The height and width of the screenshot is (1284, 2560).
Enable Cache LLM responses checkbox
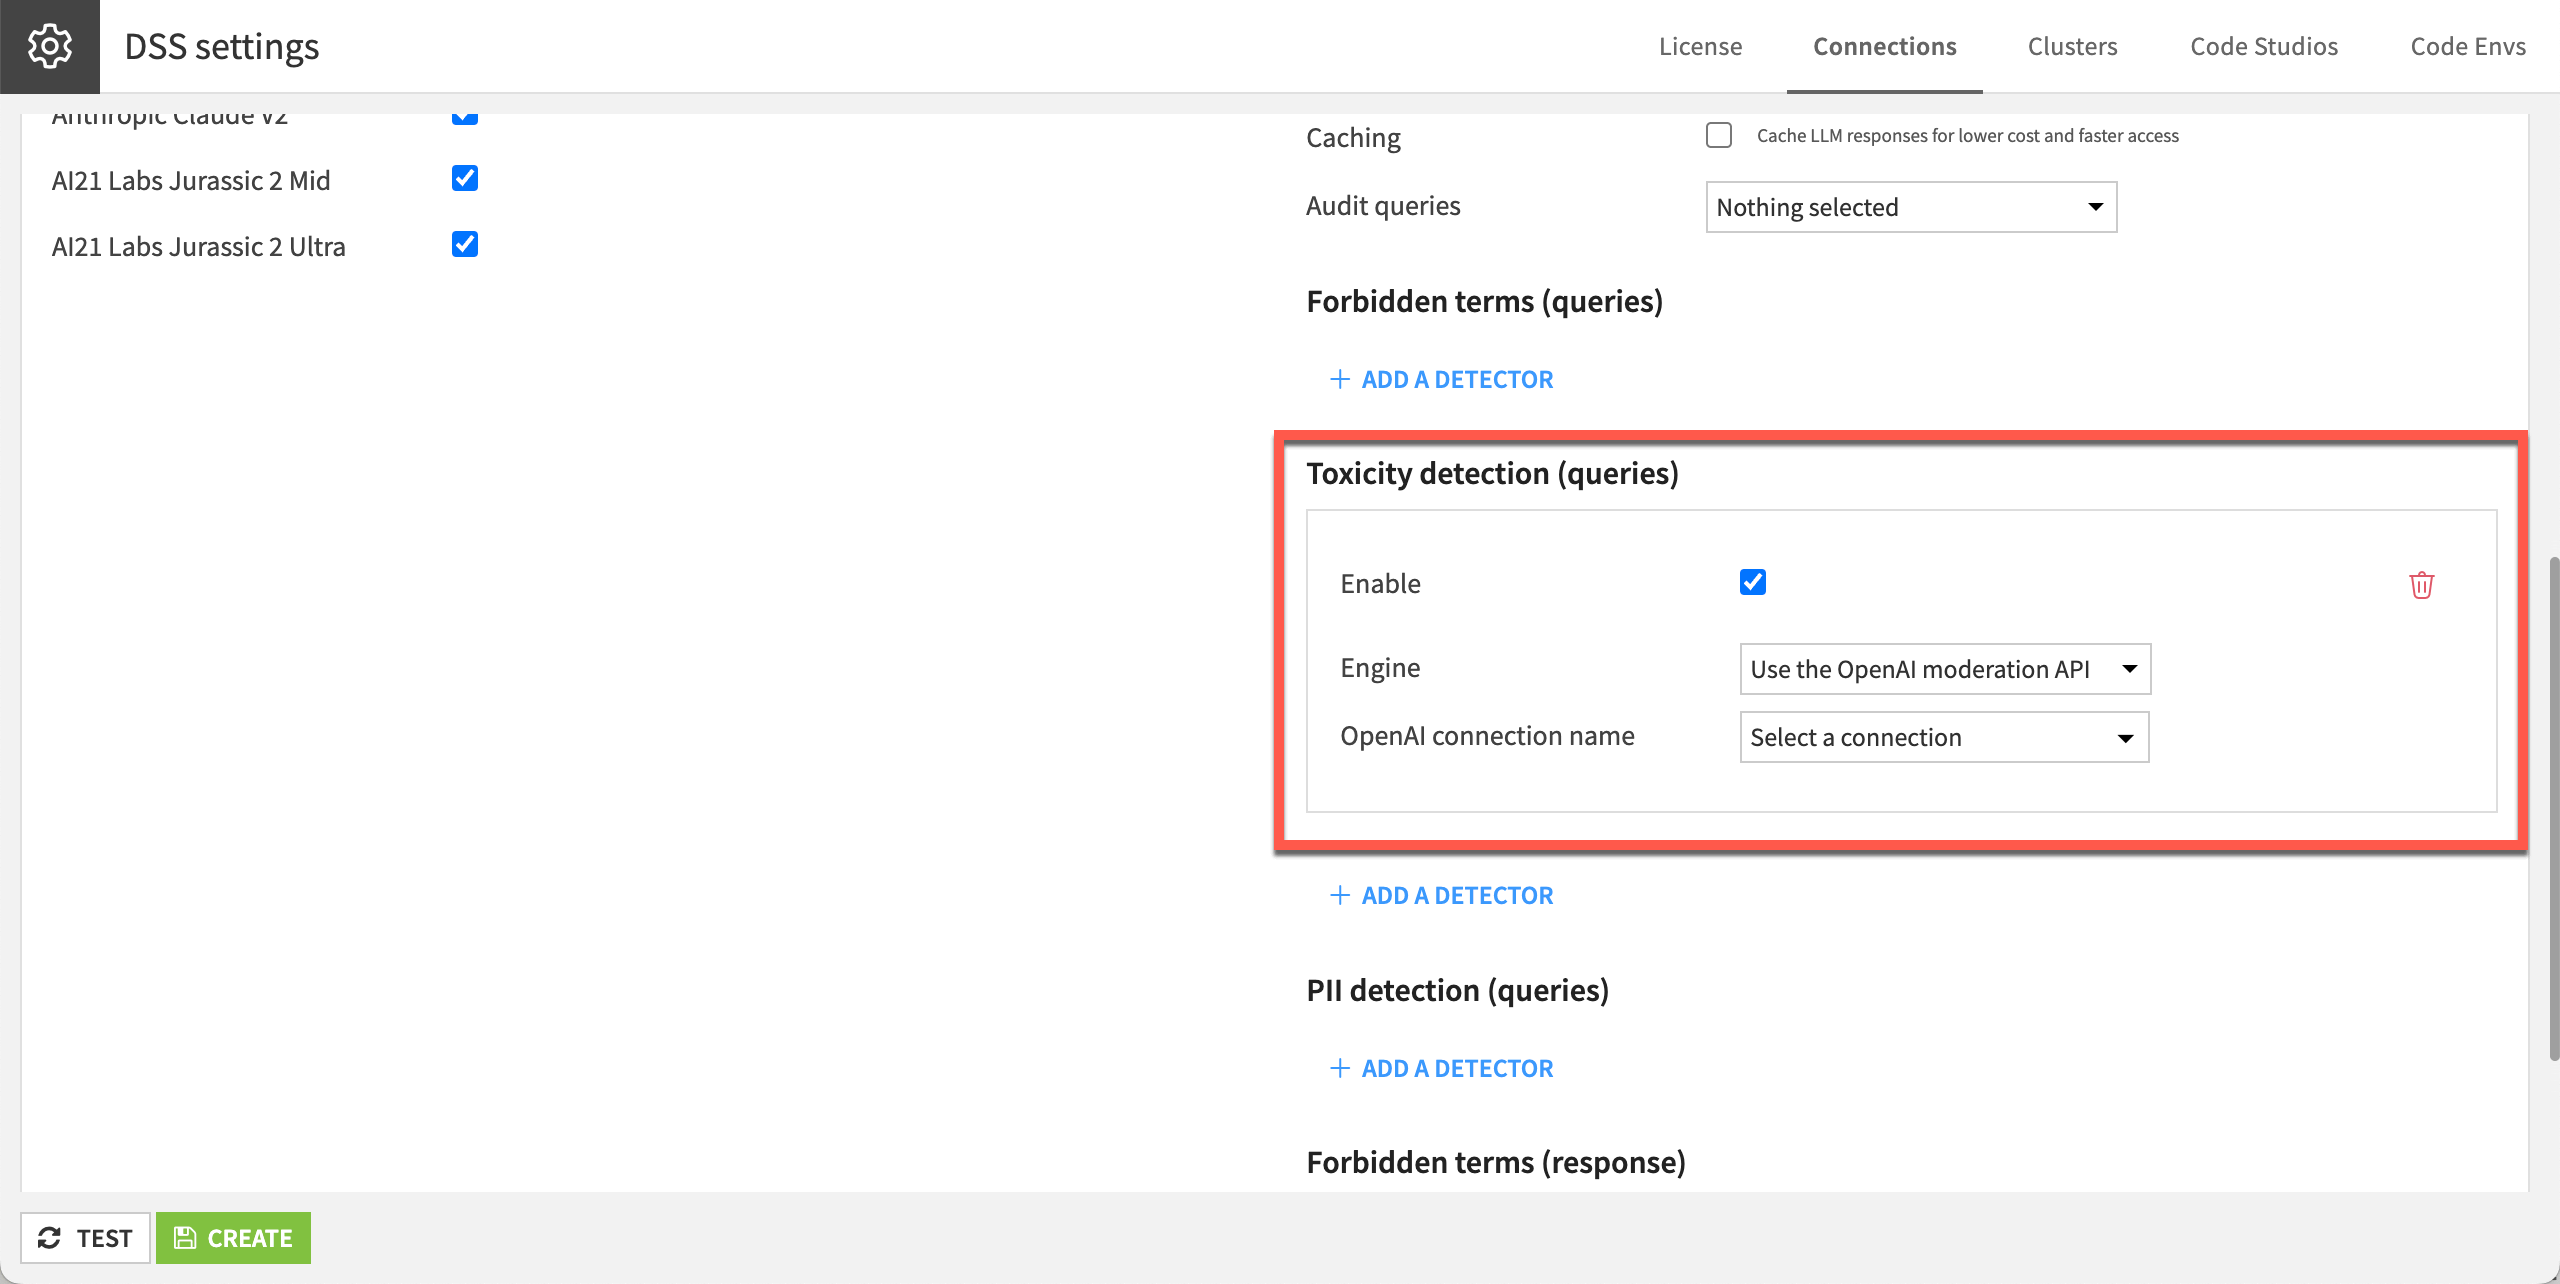1719,135
